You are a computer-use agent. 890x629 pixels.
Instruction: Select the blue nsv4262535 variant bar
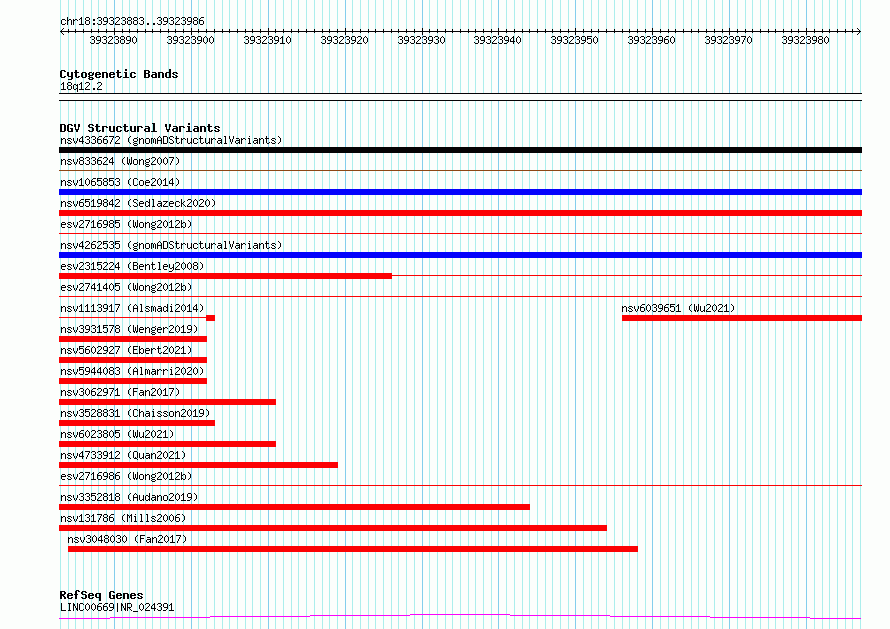pos(460,255)
